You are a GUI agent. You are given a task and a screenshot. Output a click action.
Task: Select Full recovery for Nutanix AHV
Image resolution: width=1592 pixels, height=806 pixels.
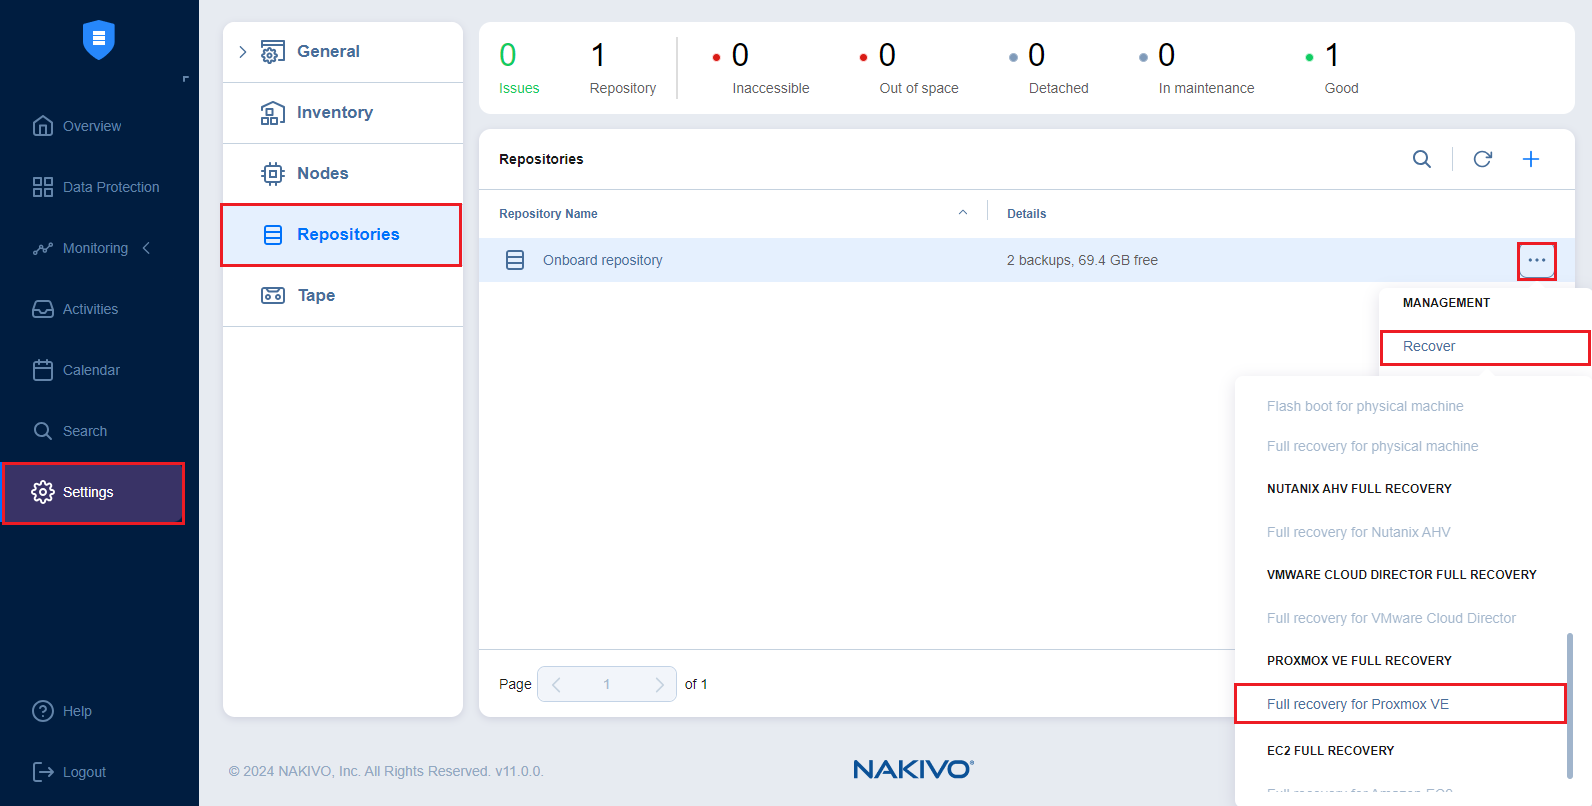[x=1358, y=532]
